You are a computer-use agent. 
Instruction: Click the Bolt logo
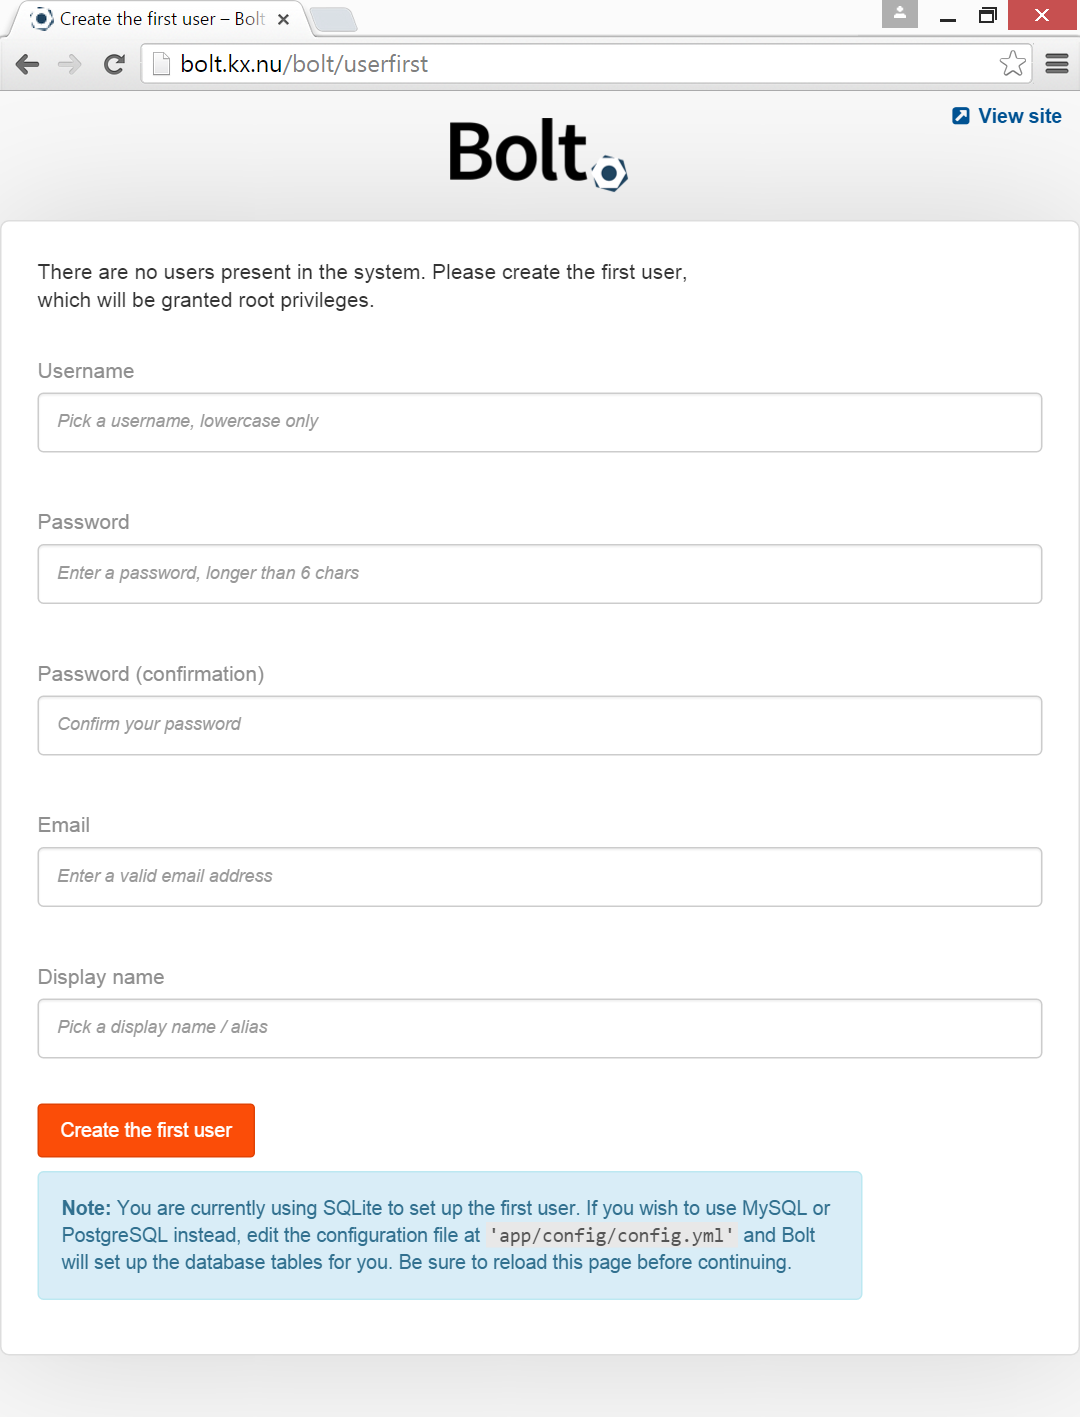click(537, 155)
